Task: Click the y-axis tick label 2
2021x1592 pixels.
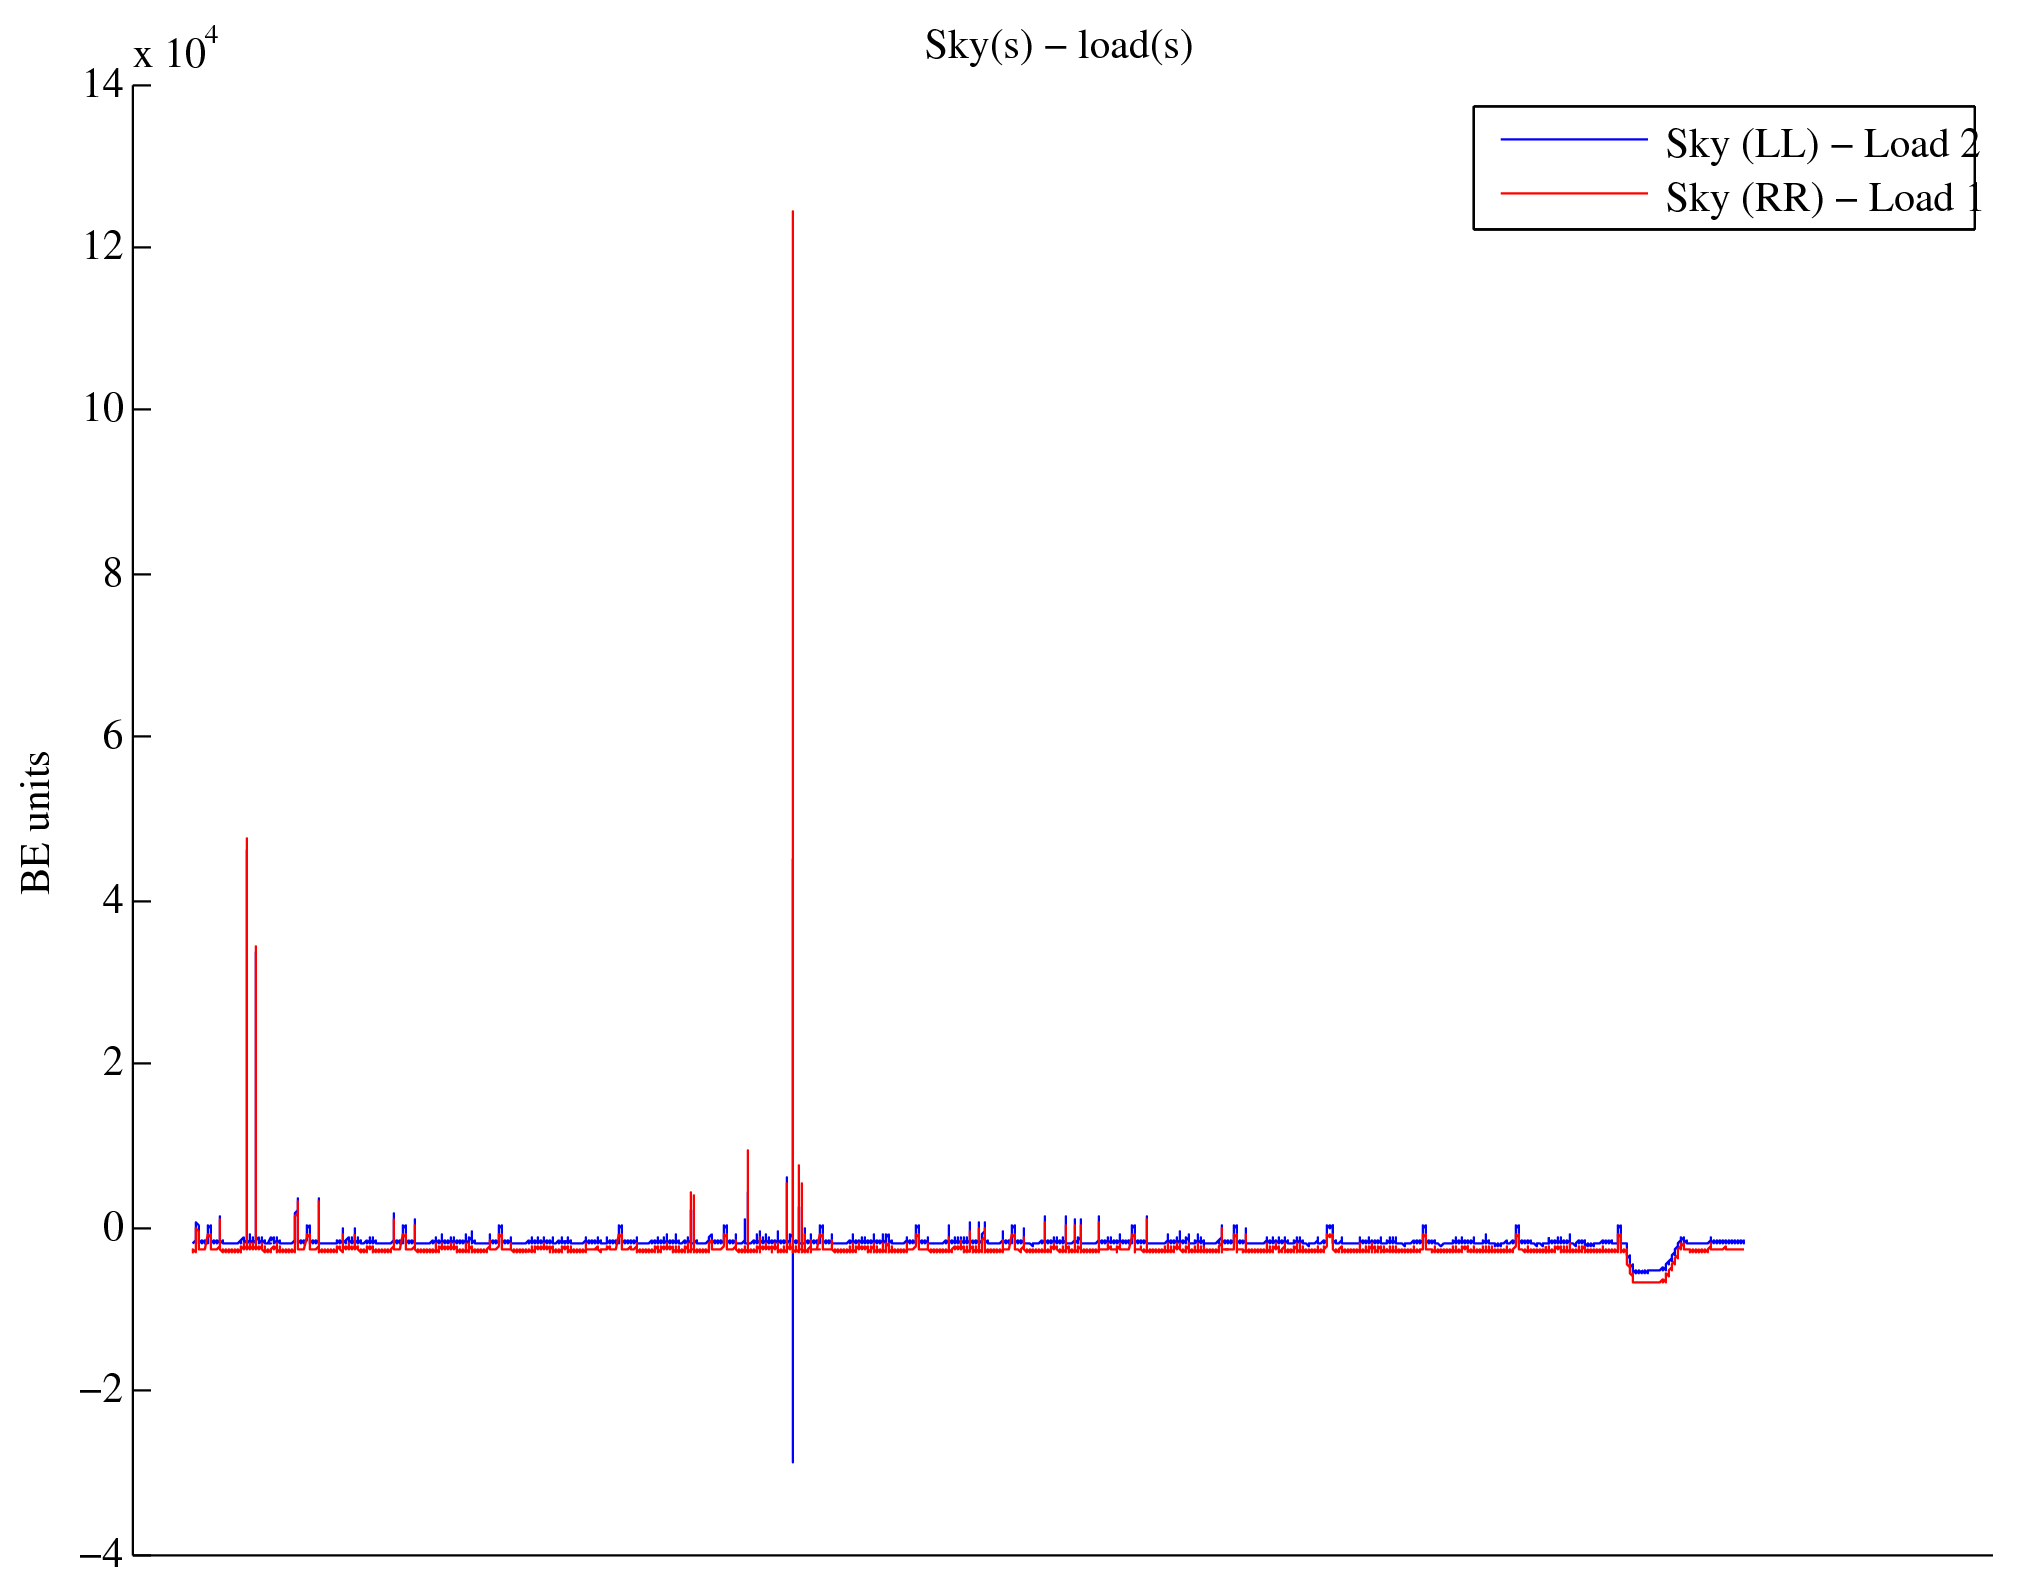Action: [x=113, y=1062]
